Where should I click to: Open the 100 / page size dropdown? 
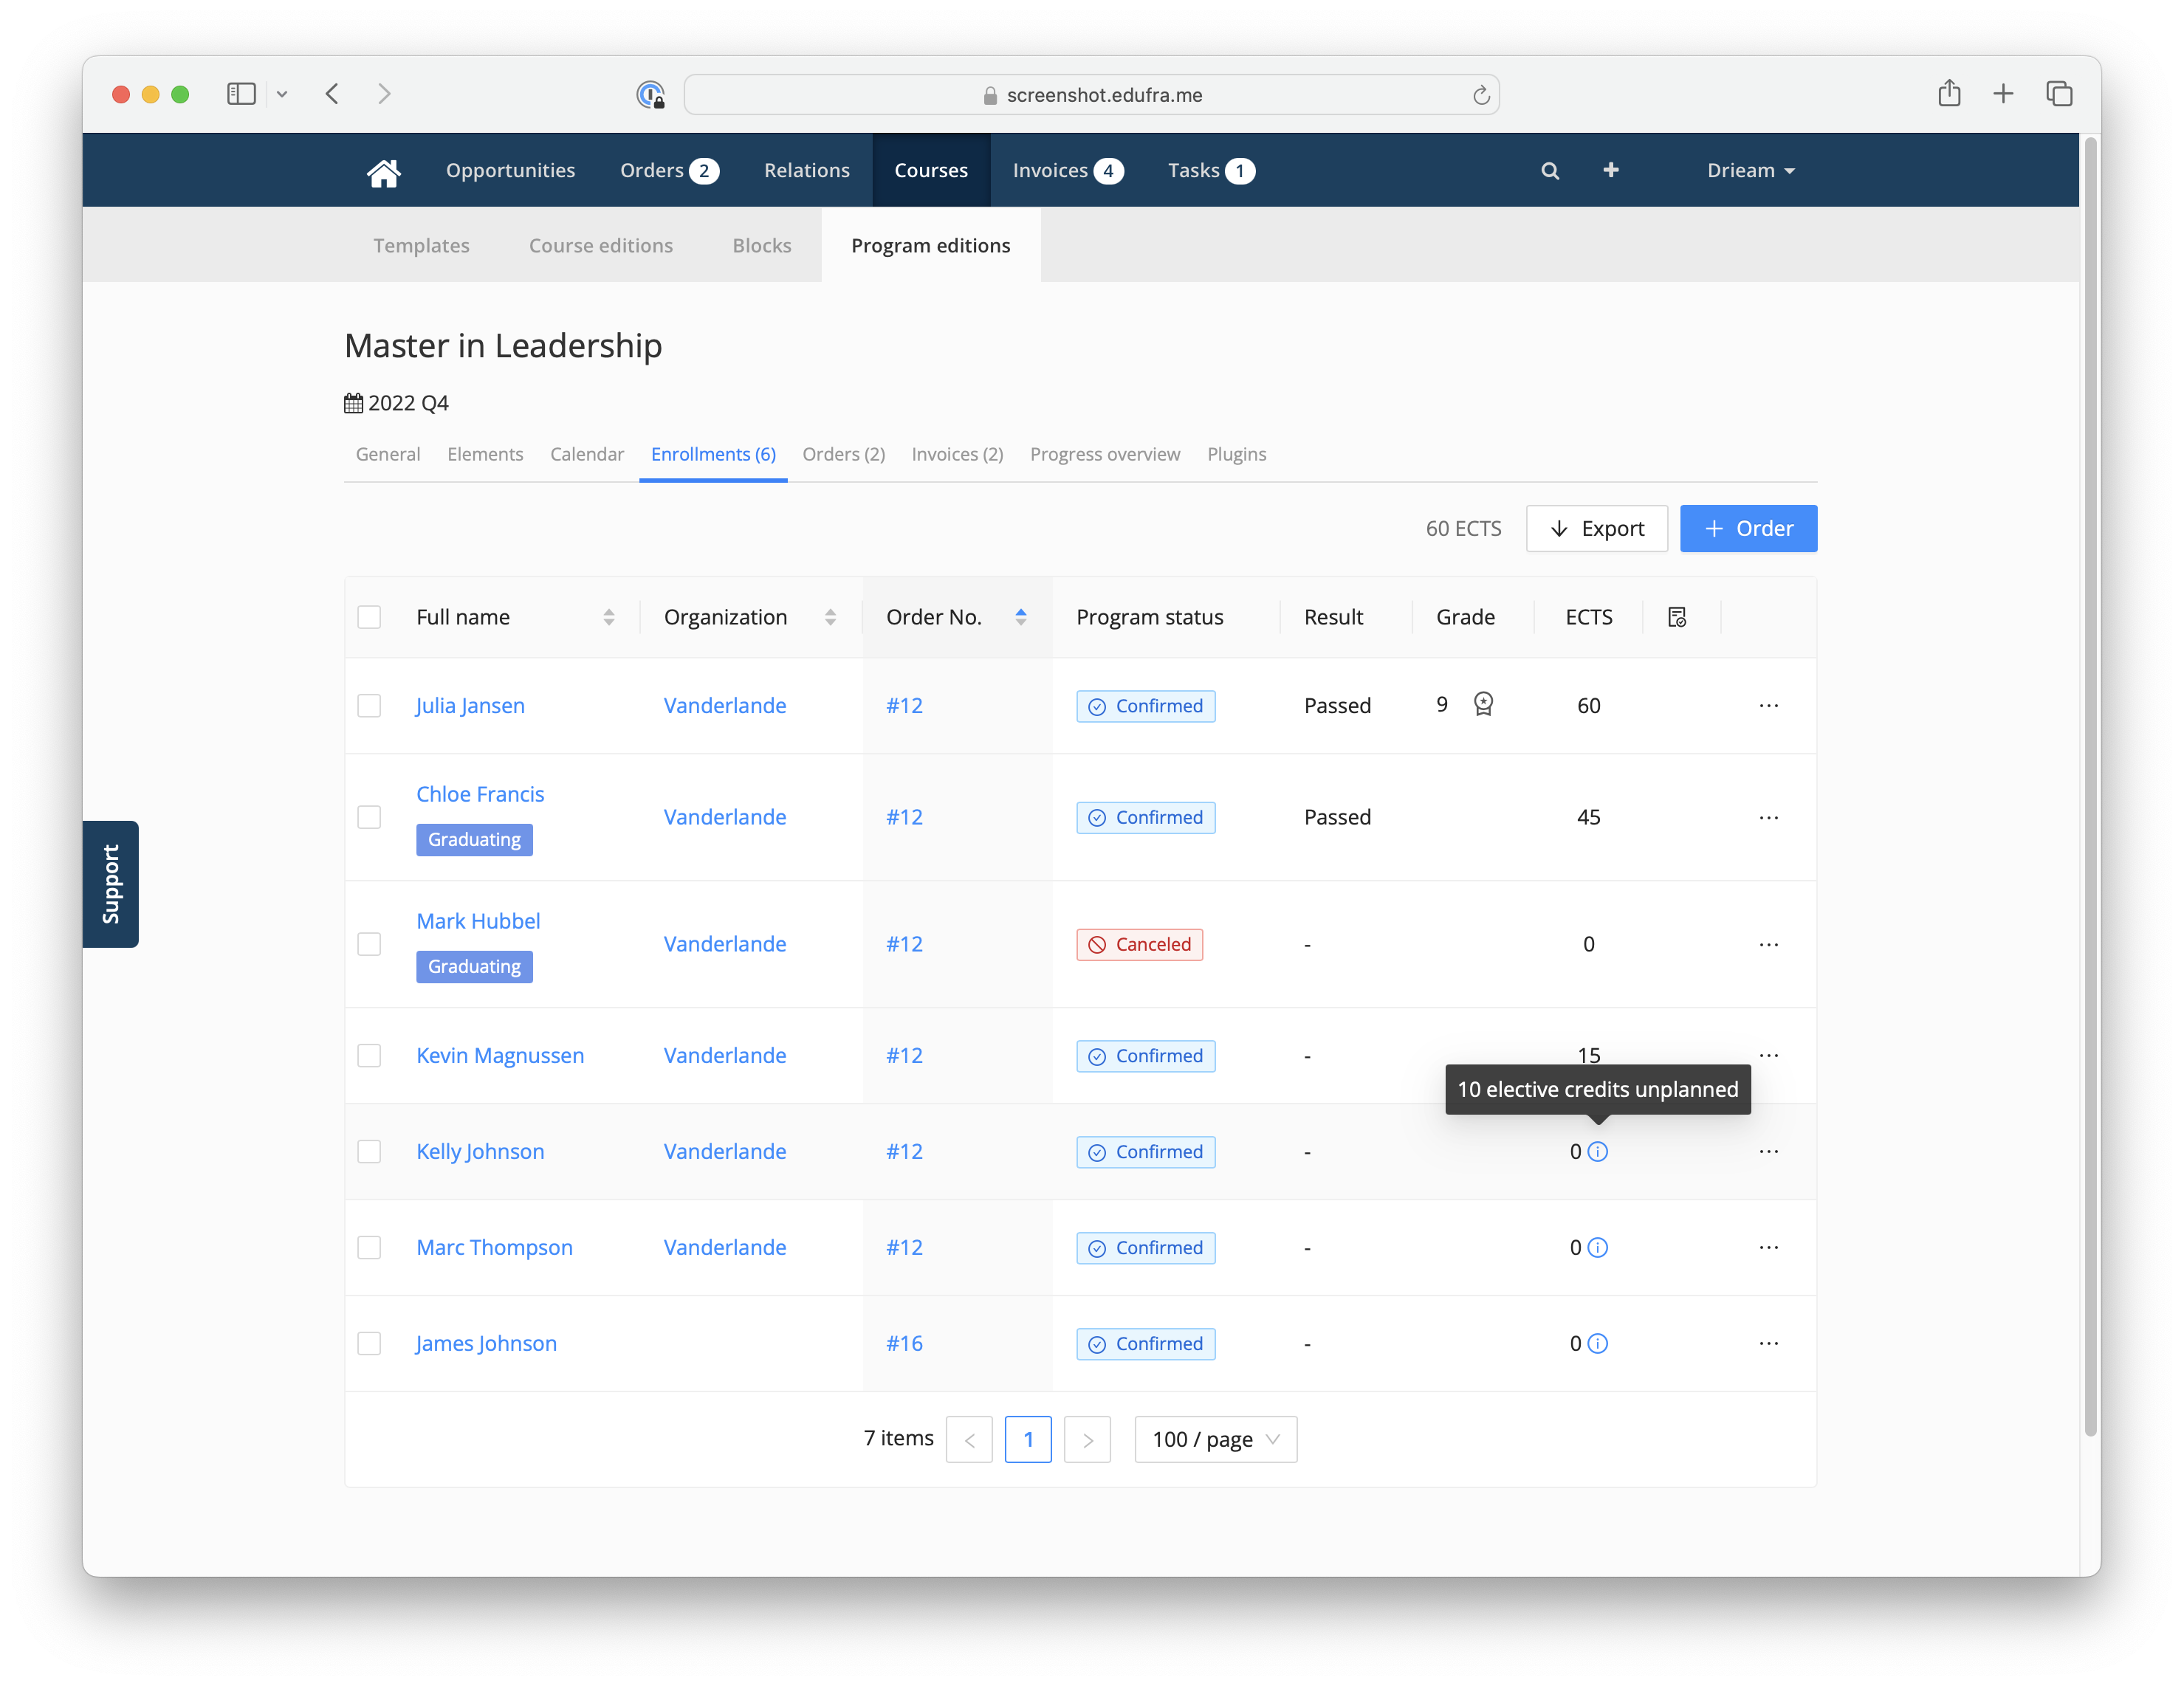click(x=1215, y=1440)
